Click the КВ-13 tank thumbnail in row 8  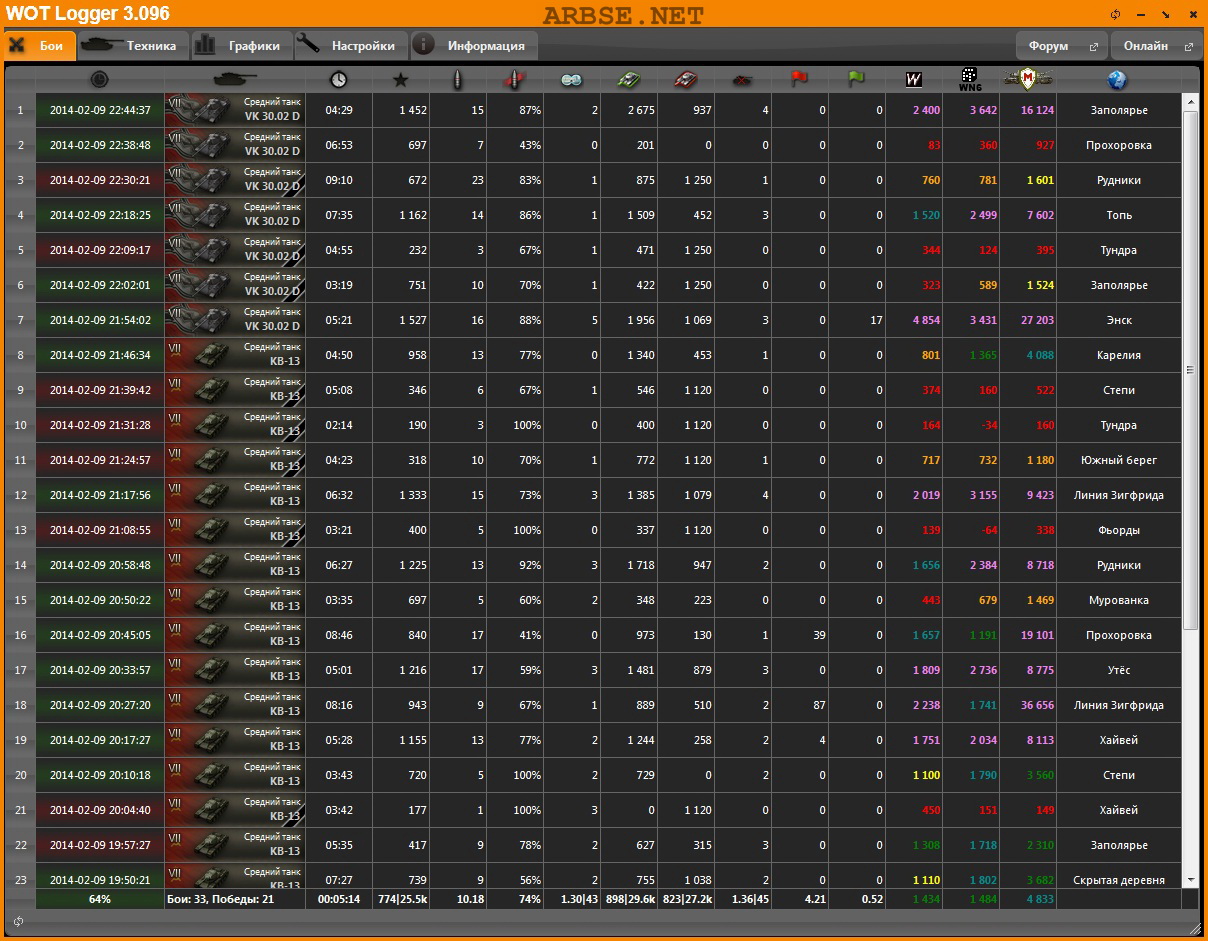pyautogui.click(x=200, y=355)
